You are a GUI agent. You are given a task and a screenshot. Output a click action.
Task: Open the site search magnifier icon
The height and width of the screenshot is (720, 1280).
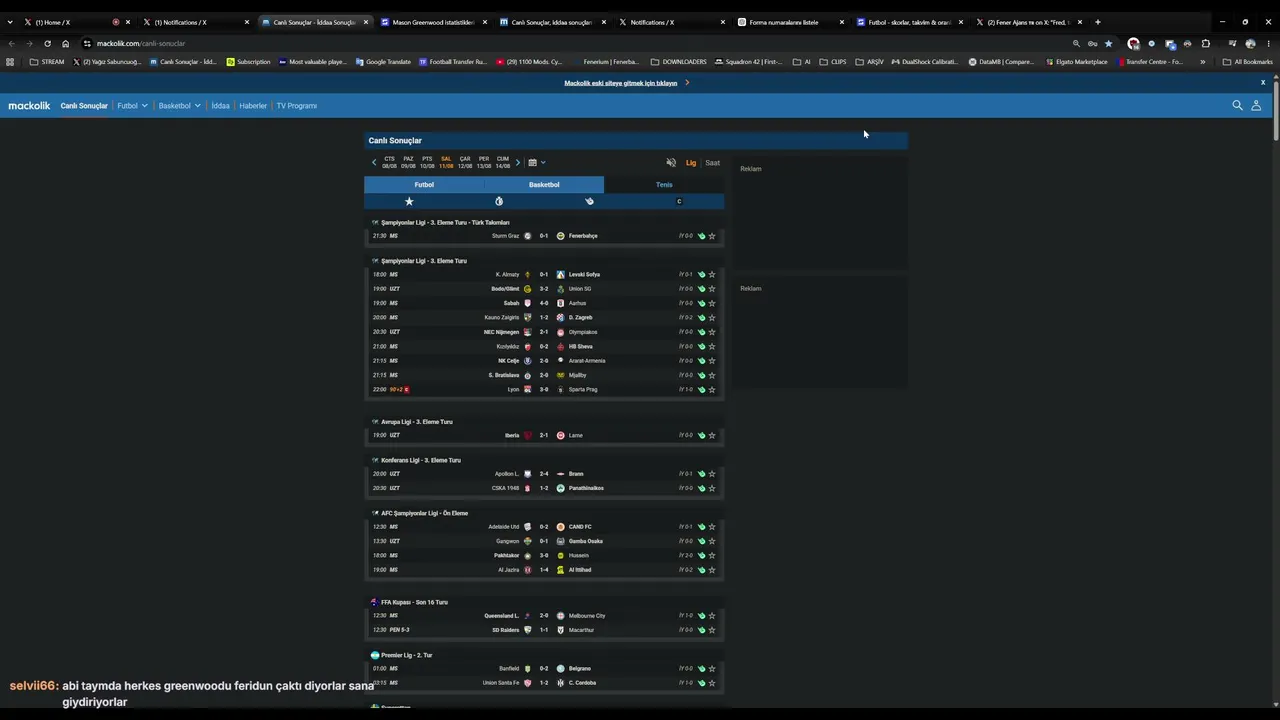[x=1237, y=105]
